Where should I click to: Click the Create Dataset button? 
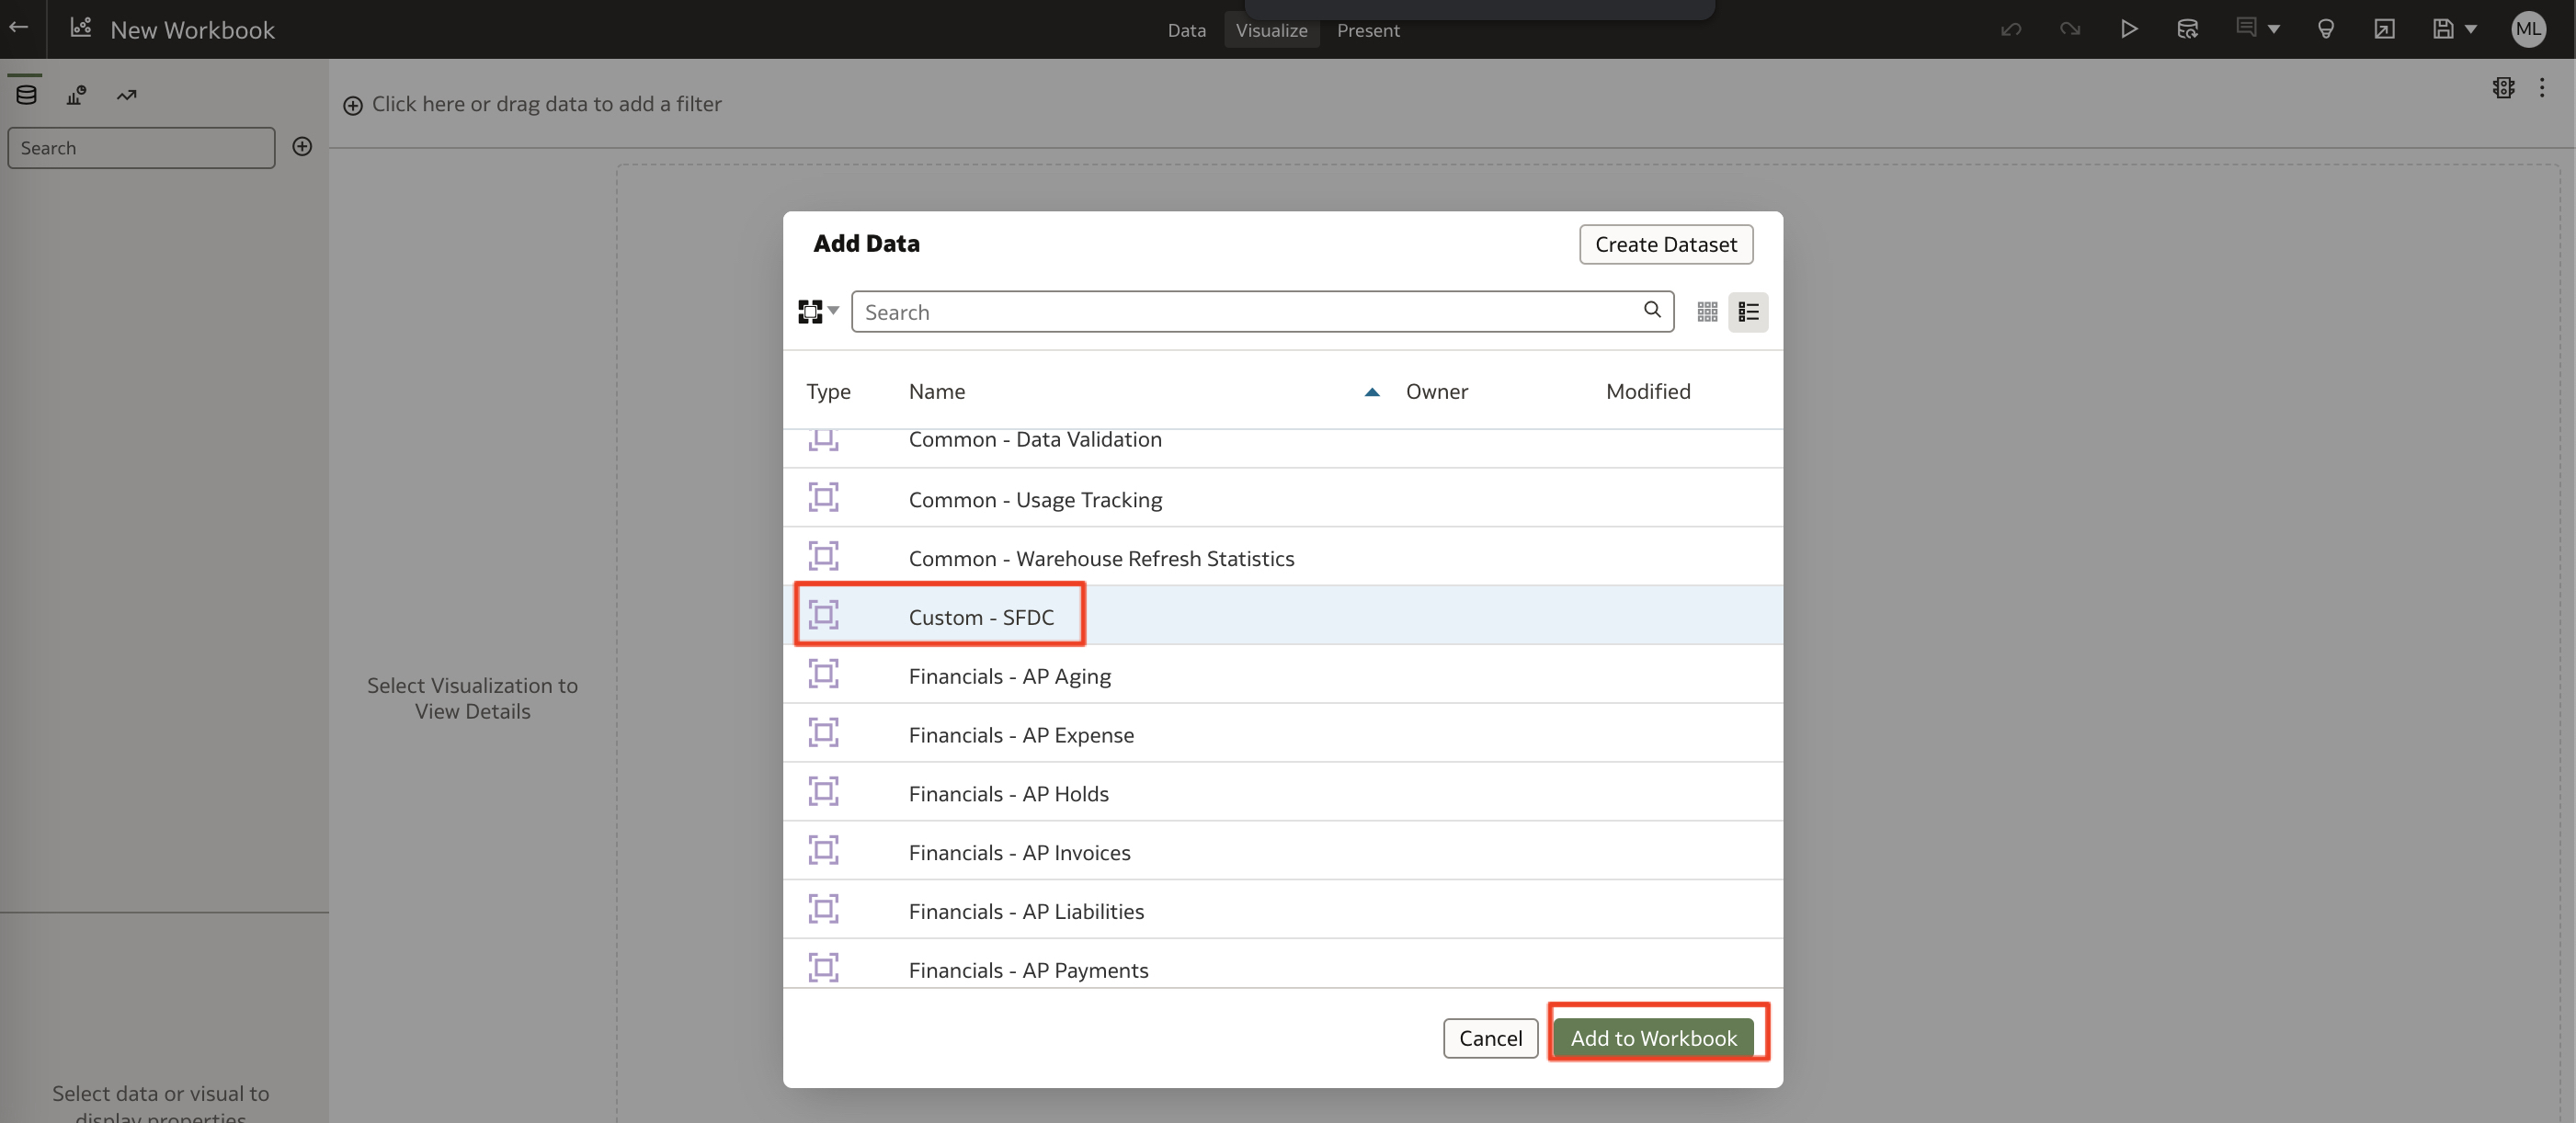[1665, 244]
